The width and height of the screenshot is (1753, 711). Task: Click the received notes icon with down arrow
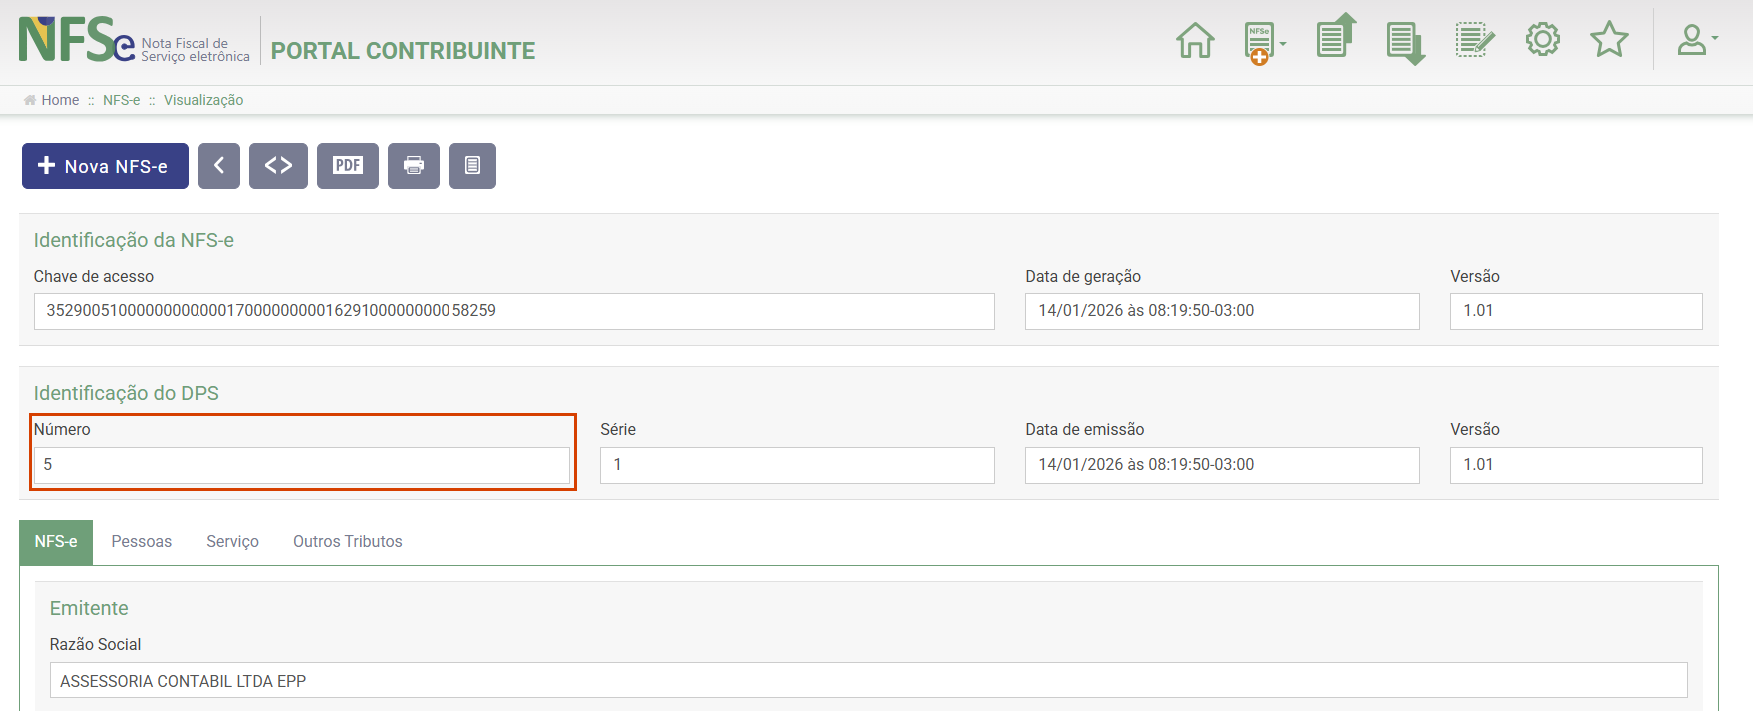(x=1405, y=43)
